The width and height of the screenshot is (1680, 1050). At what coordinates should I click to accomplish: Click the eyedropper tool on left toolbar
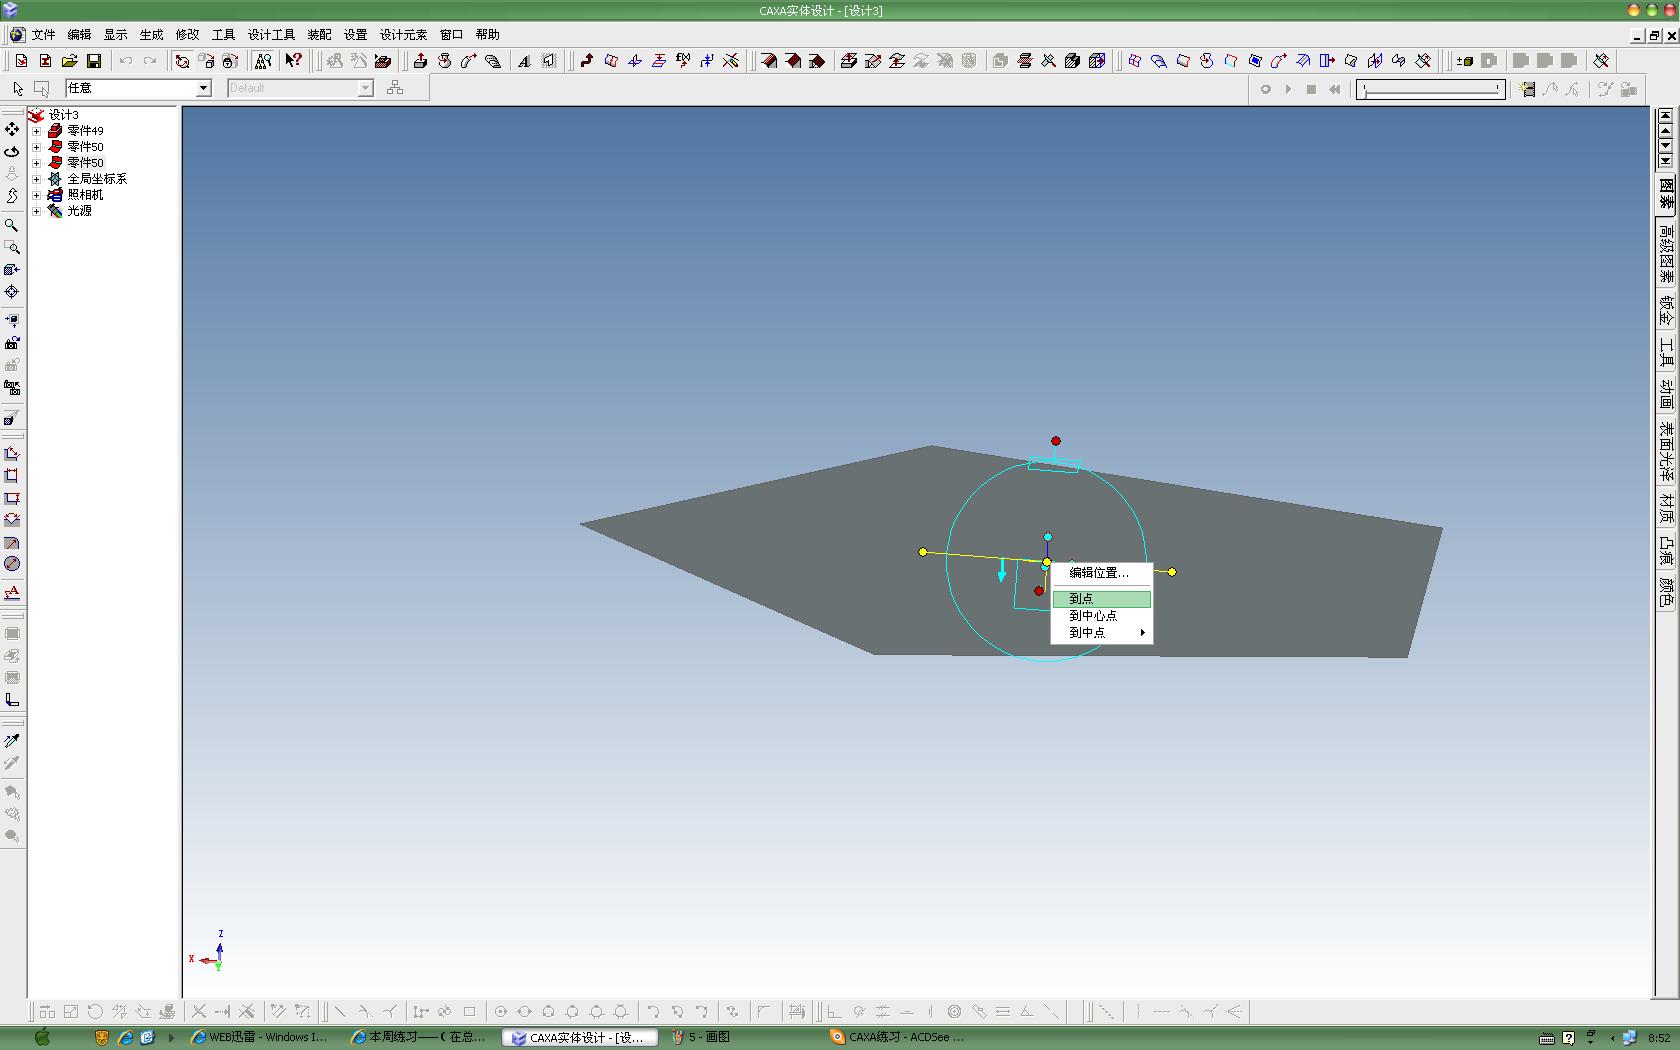[x=12, y=741]
